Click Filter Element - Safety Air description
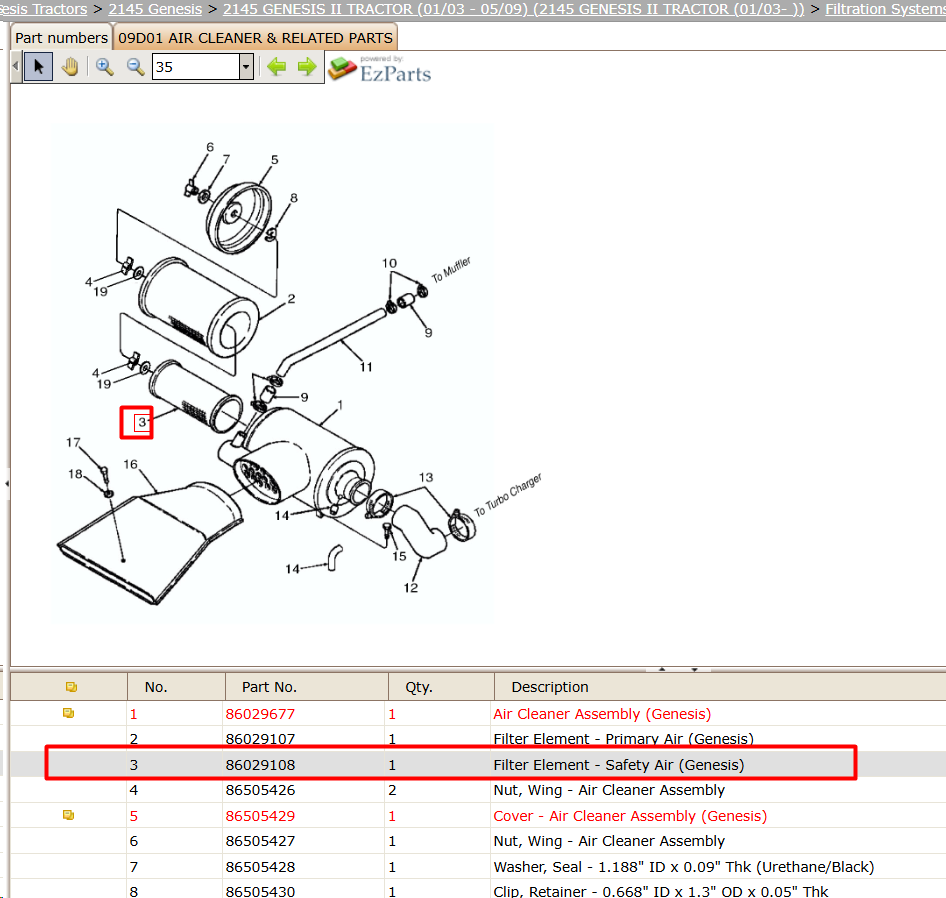Viewport: 946px width, 898px height. click(618, 765)
